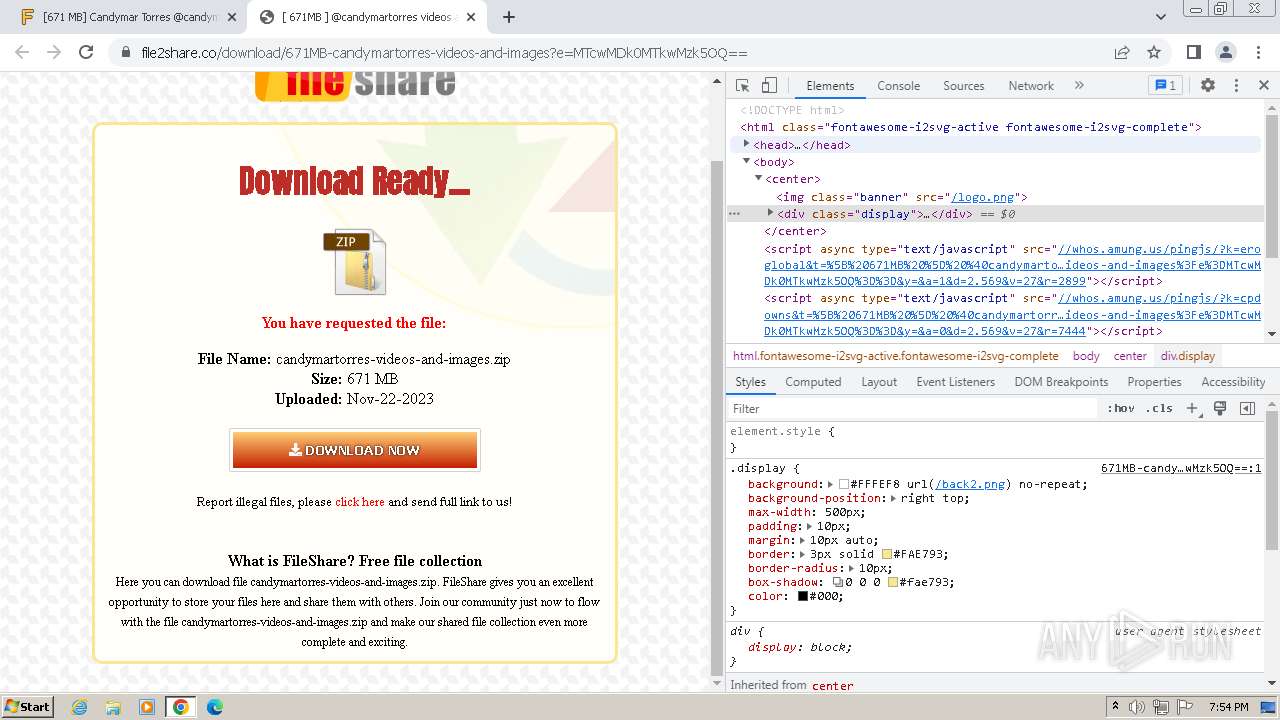Focus the styles Filter input field
Image resolution: width=1280 pixels, height=720 pixels.
click(912, 408)
